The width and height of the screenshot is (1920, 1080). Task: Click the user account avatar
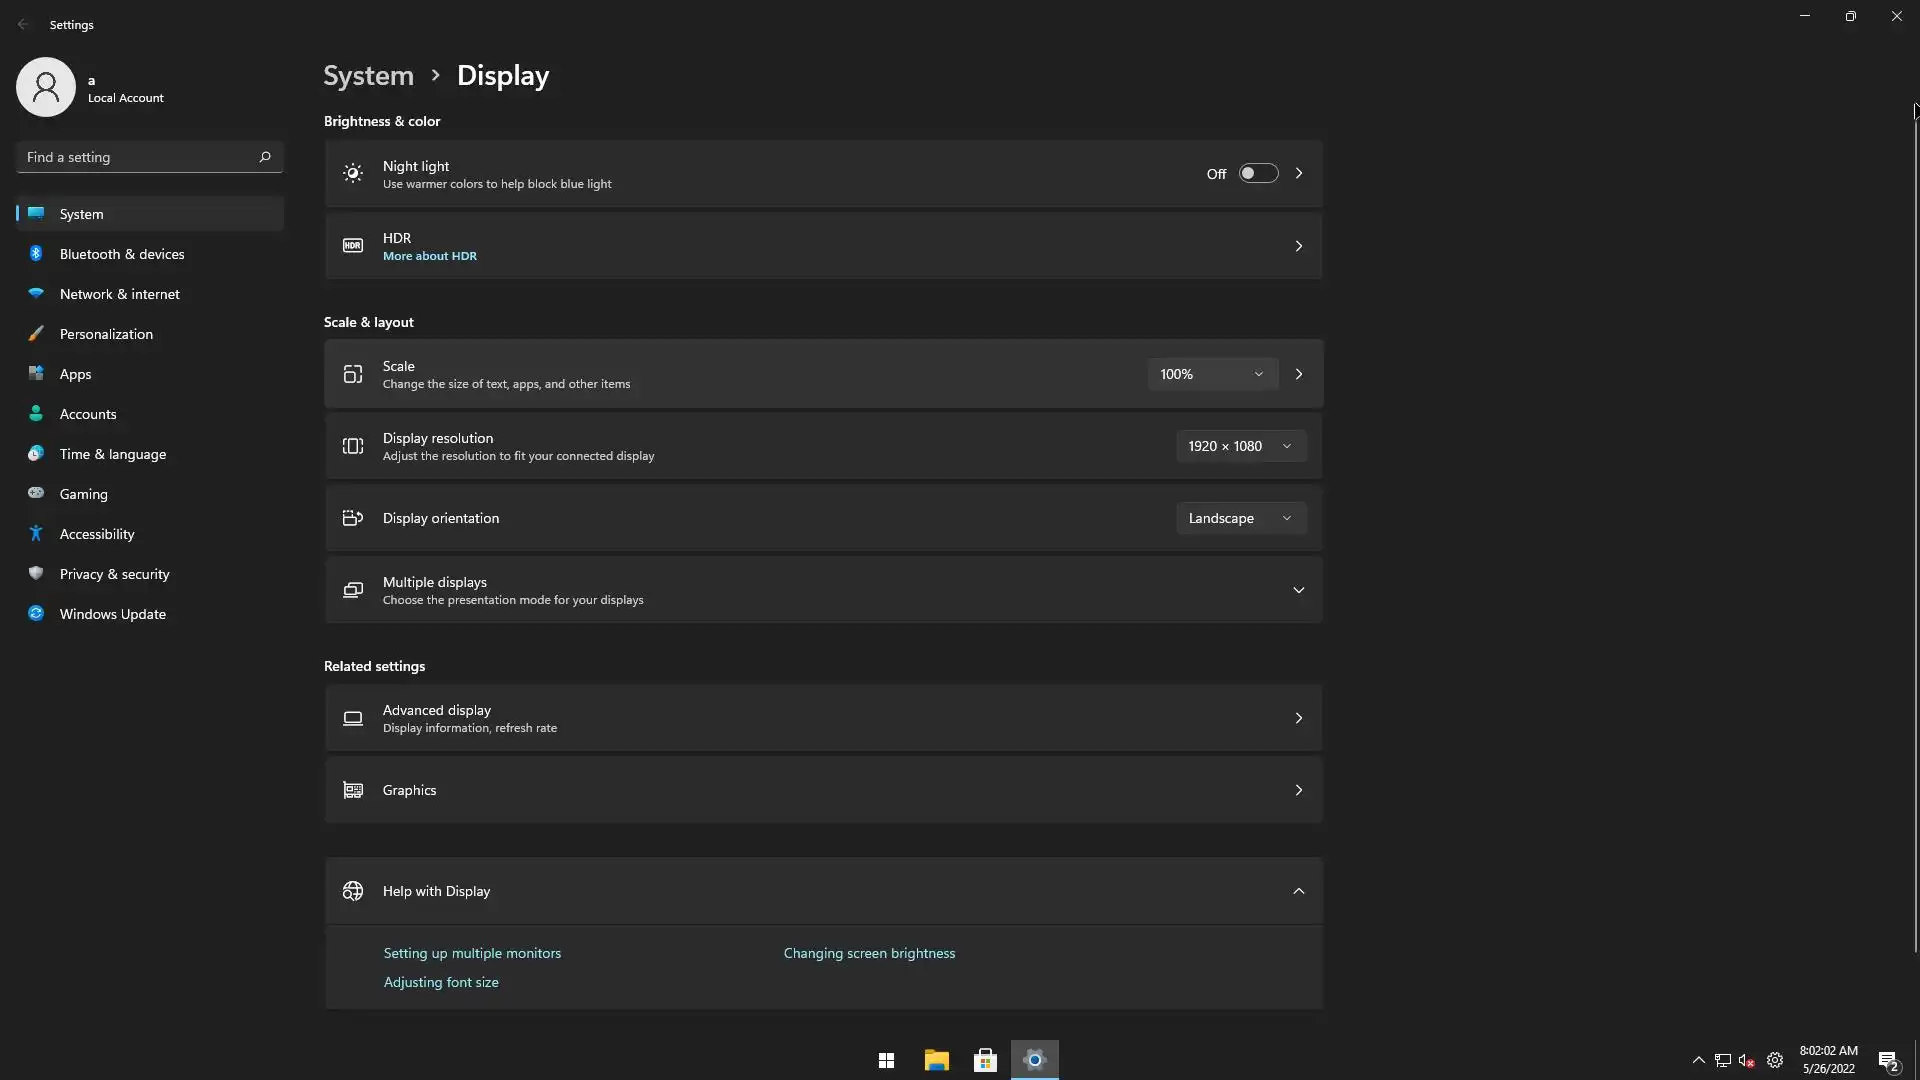point(46,87)
